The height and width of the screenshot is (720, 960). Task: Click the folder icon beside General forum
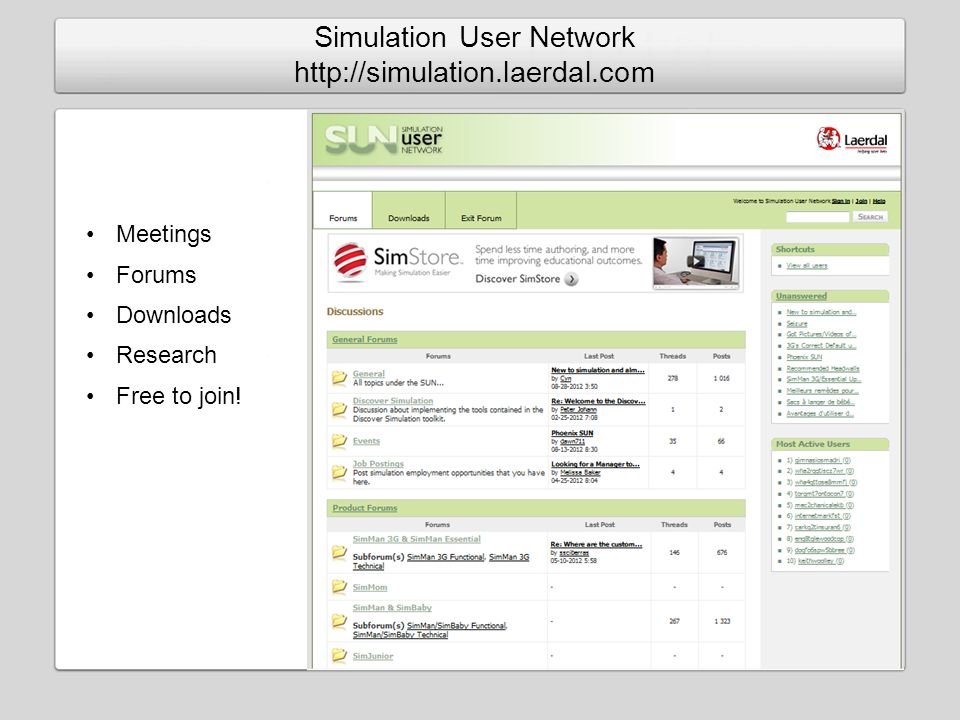(339, 378)
